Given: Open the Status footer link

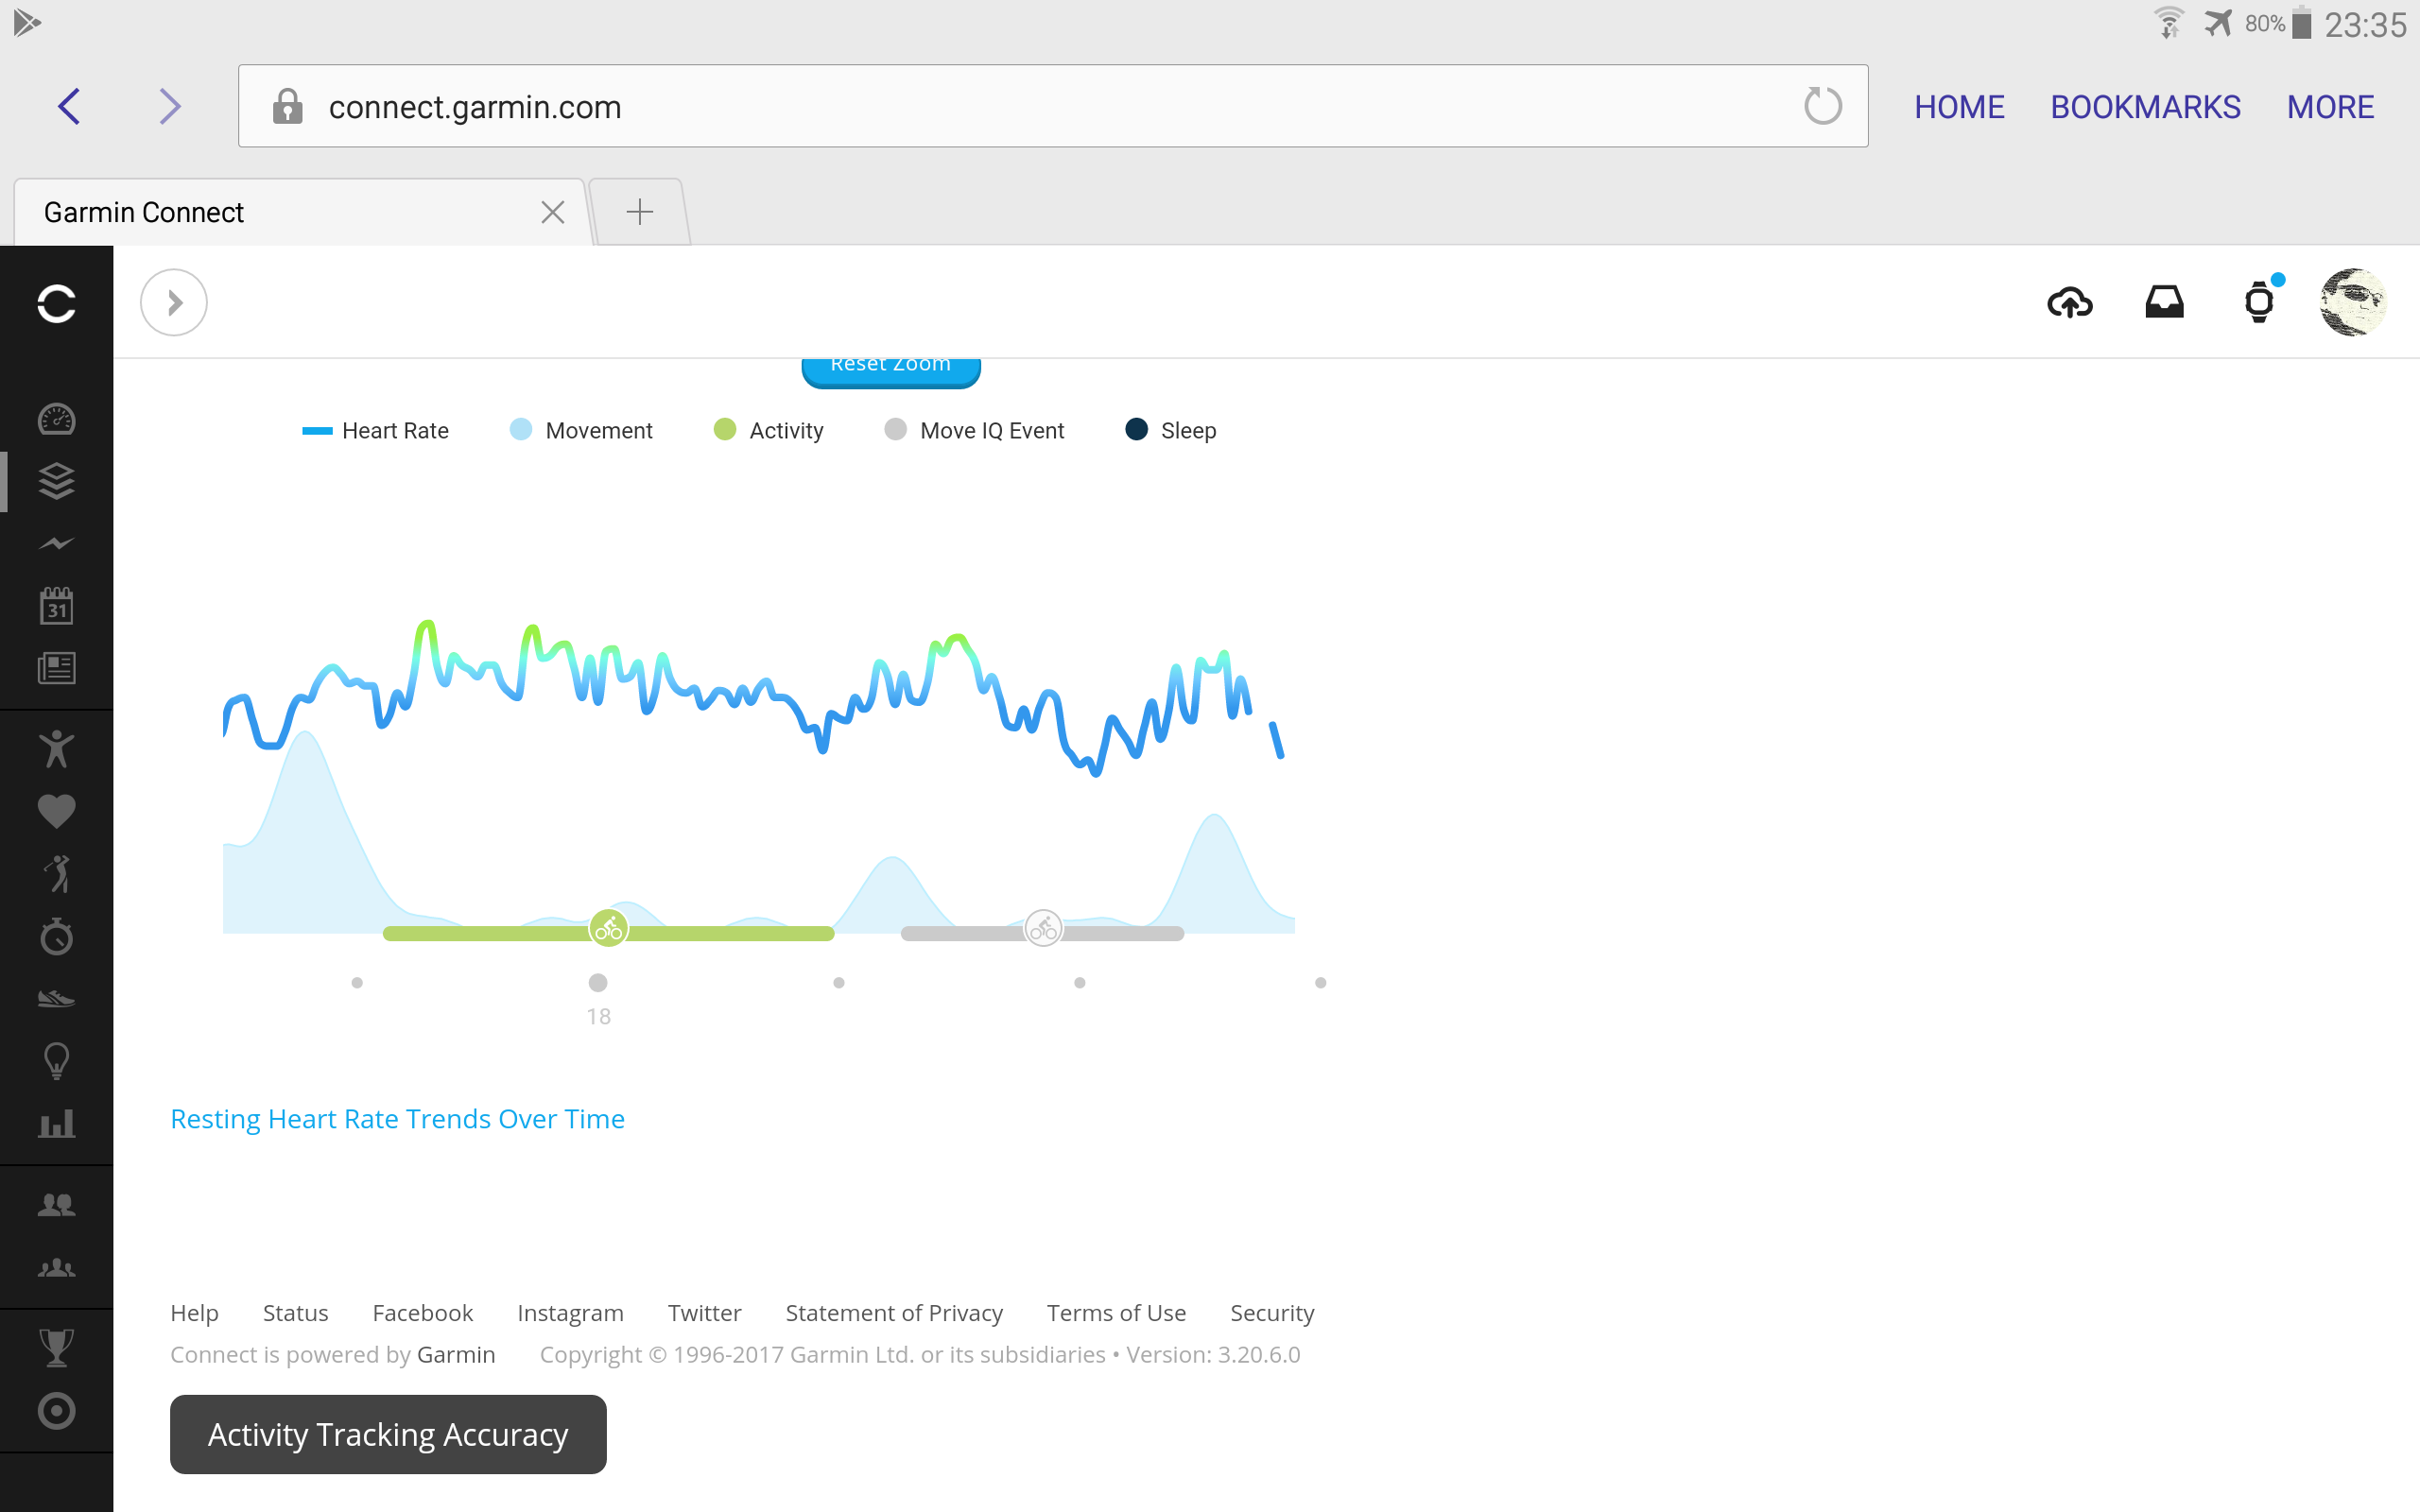Looking at the screenshot, I should 295,1313.
